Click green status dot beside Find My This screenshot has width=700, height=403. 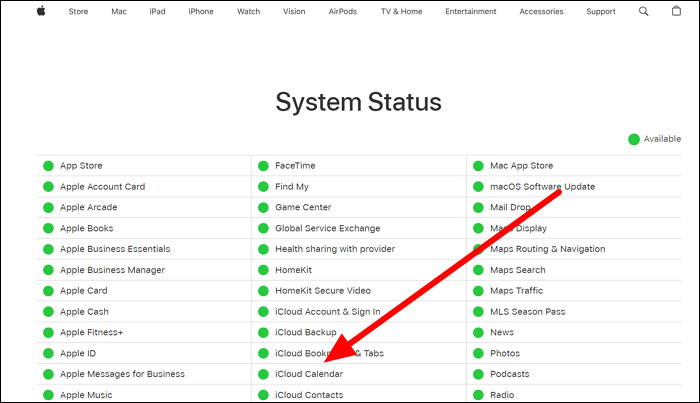click(x=263, y=187)
